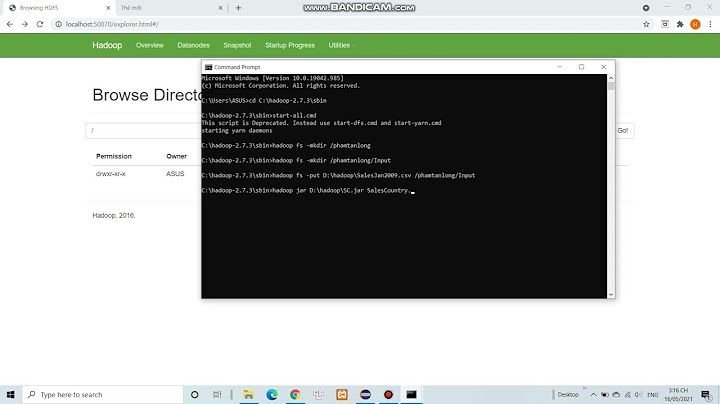Switch to Command Prompt on taskbar
The width and height of the screenshot is (720, 404).
(x=411, y=394)
